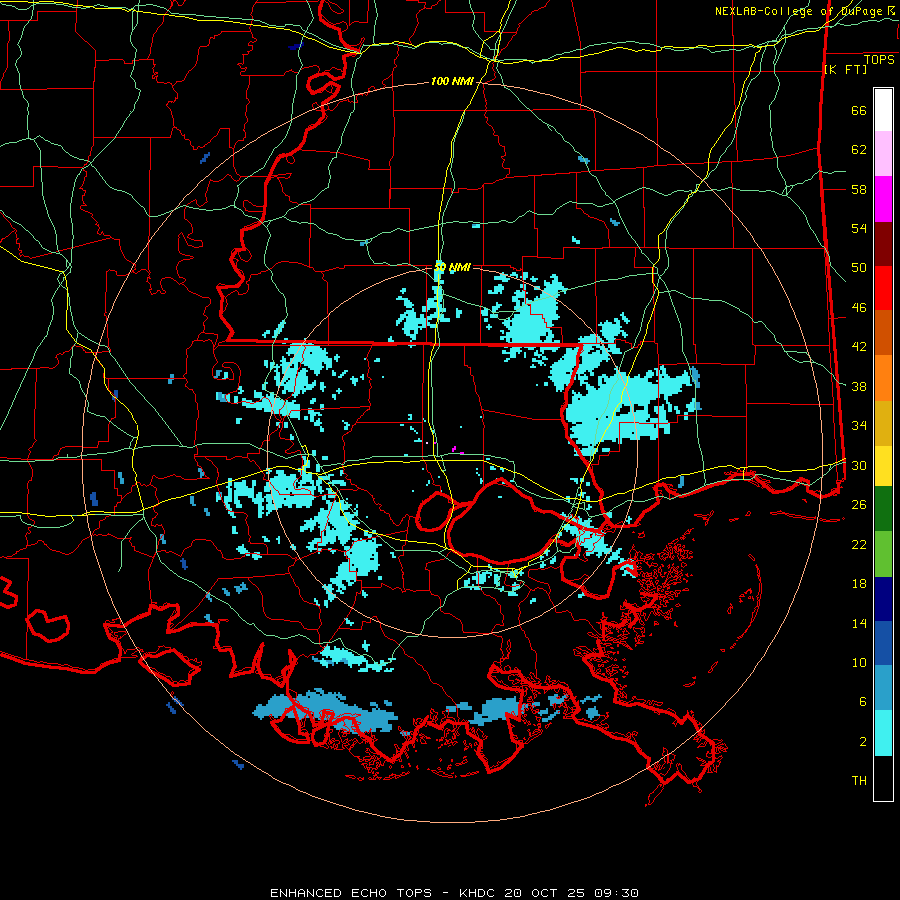Click the '18' legend value

pyautogui.click(x=859, y=584)
